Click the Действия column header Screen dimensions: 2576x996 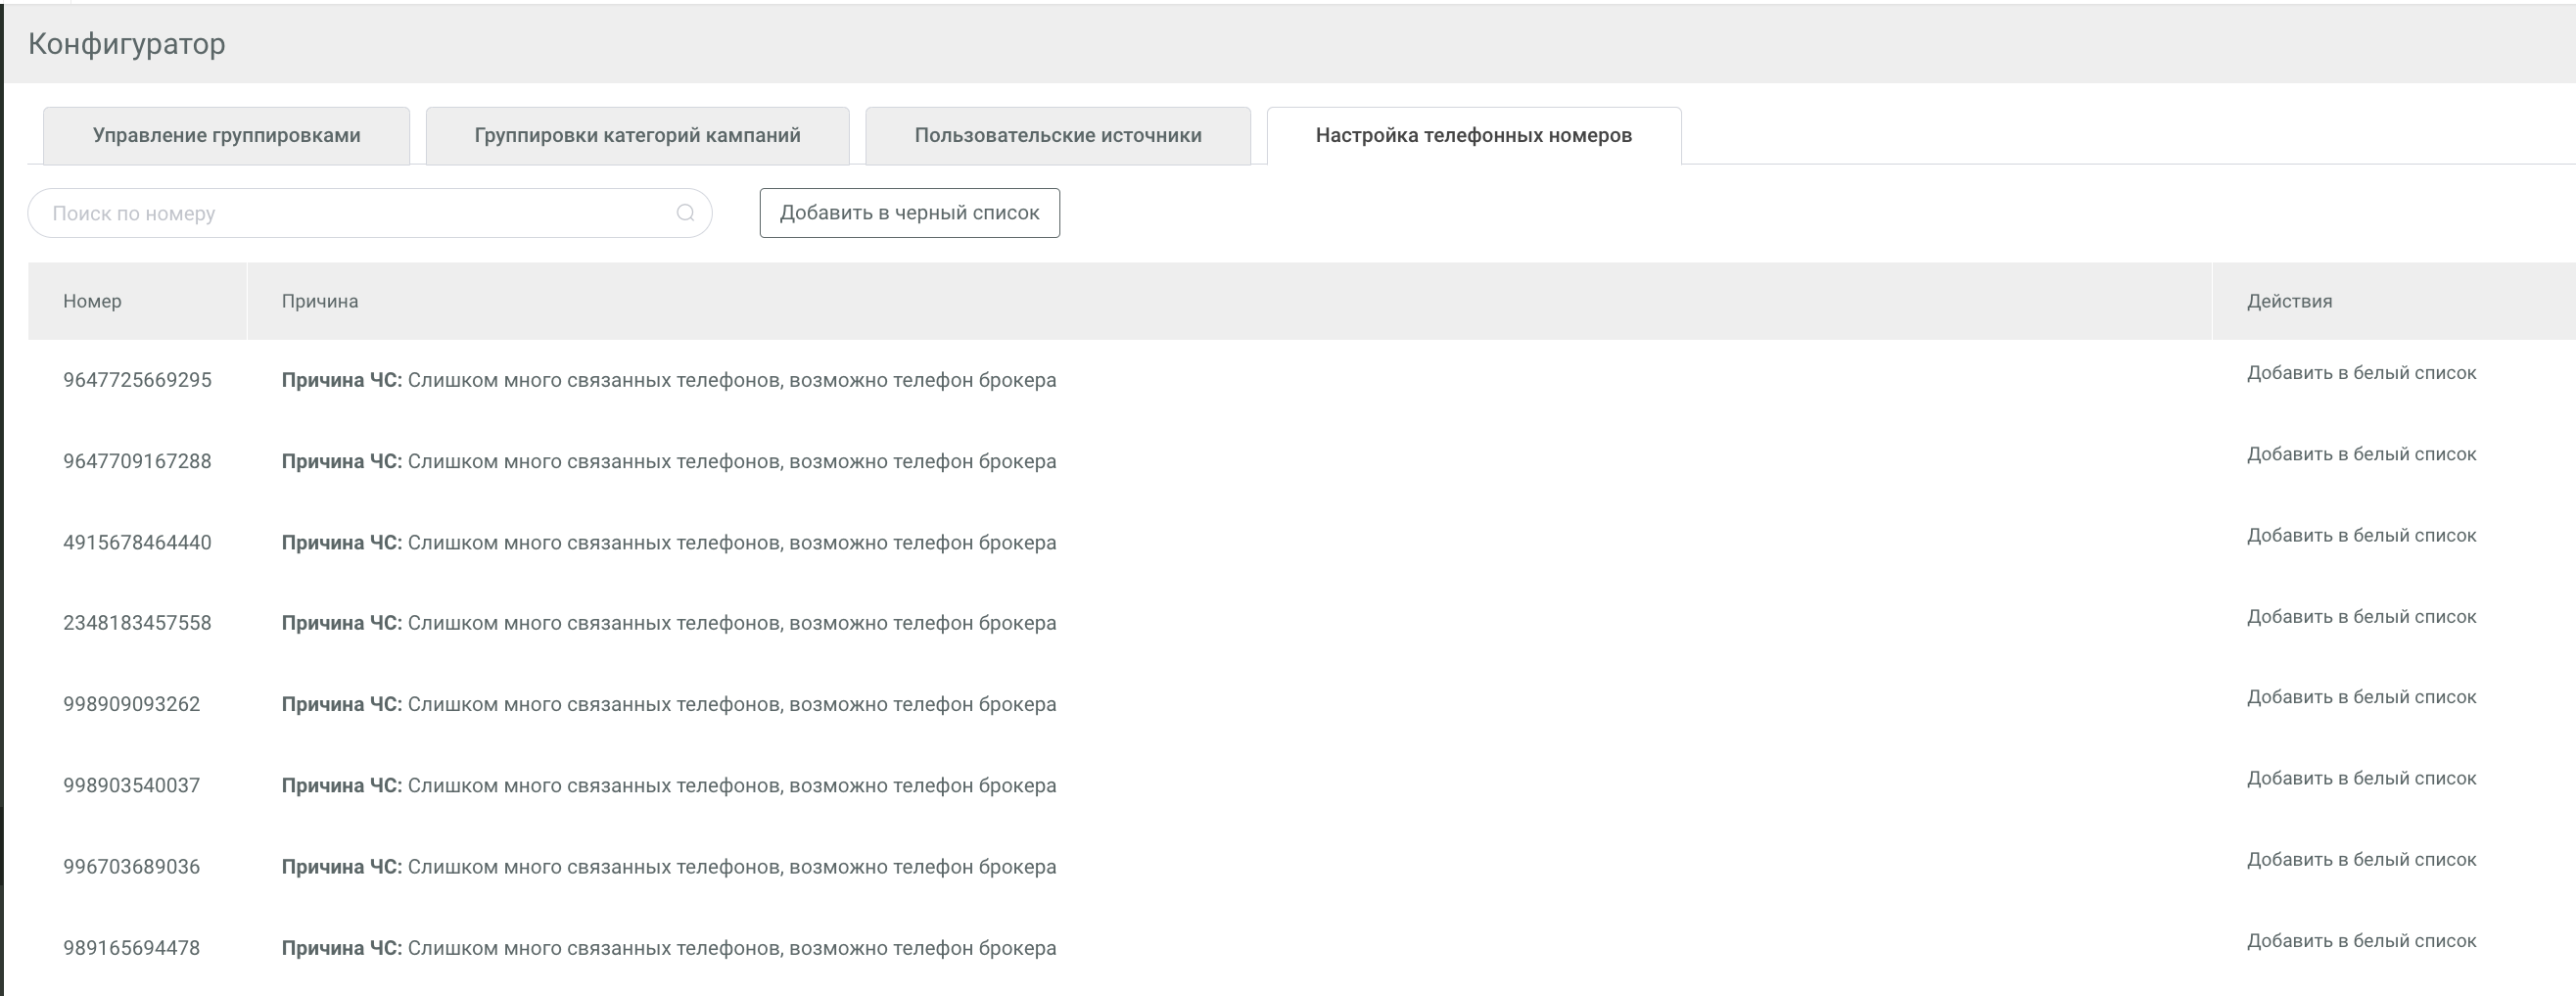(2289, 301)
